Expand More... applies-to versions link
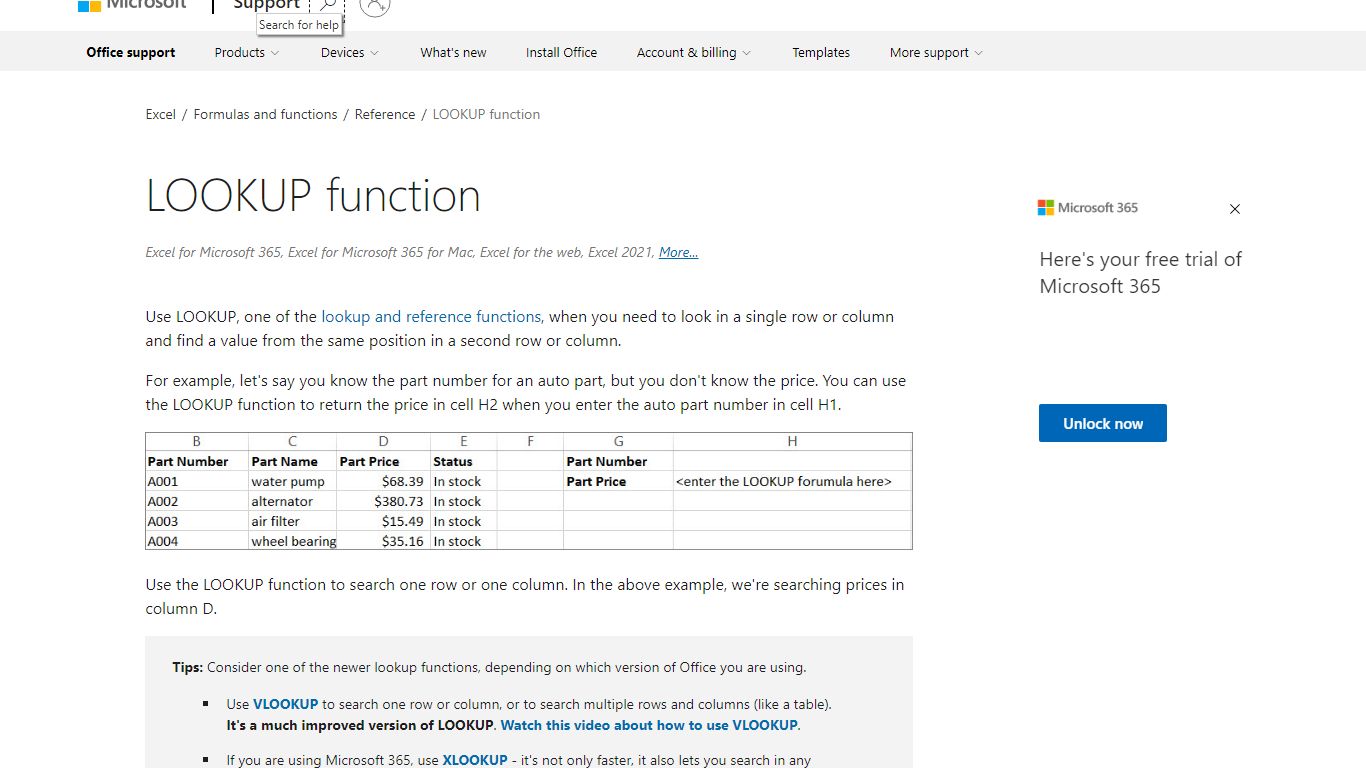This screenshot has width=1366, height=768. pos(678,253)
